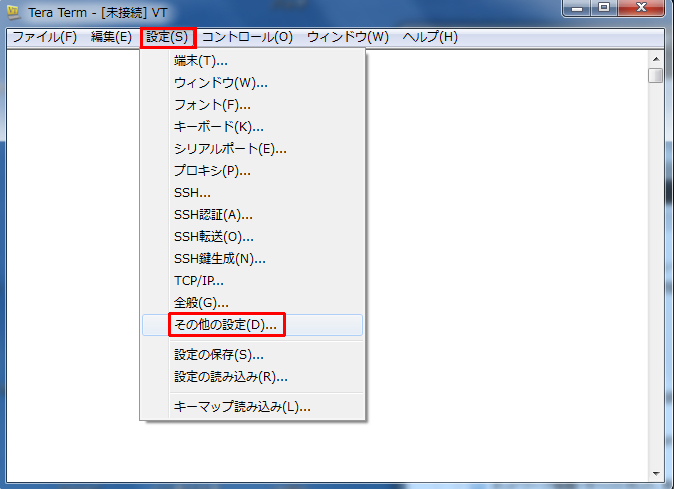Open the ファイル(F) menu
This screenshot has width=674, height=489.
pos(44,37)
